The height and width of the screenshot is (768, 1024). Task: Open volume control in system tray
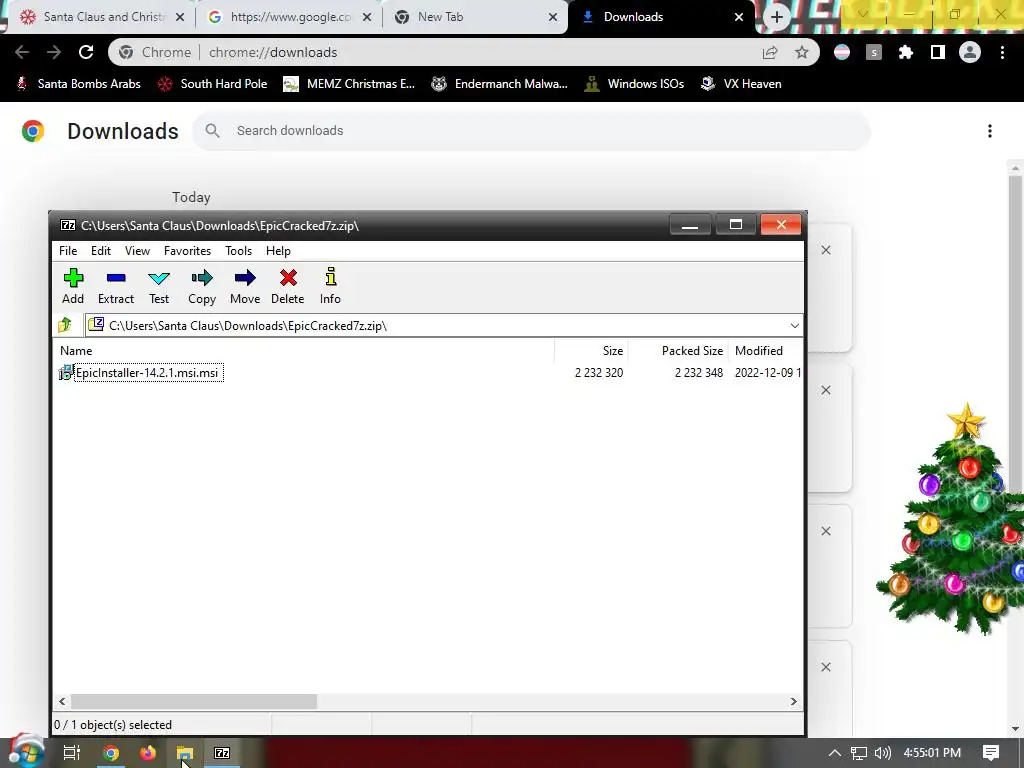click(x=882, y=753)
